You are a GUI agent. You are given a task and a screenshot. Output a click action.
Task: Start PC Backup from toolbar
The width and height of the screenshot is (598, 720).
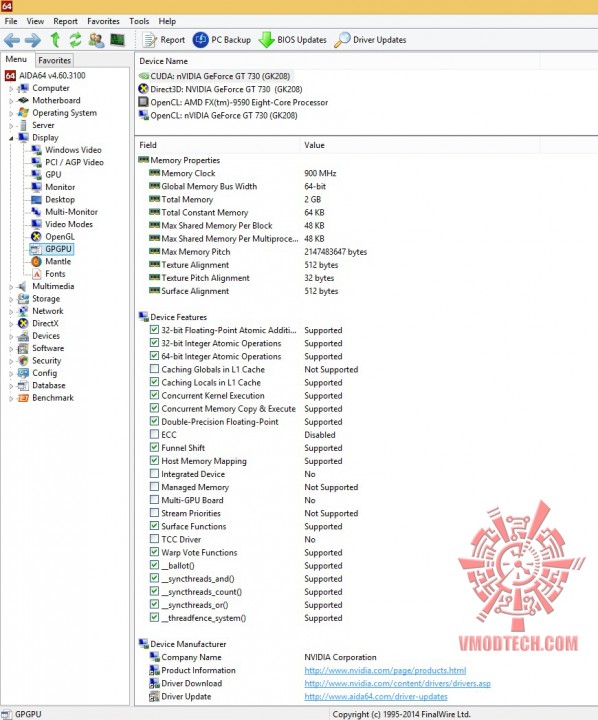coord(222,40)
